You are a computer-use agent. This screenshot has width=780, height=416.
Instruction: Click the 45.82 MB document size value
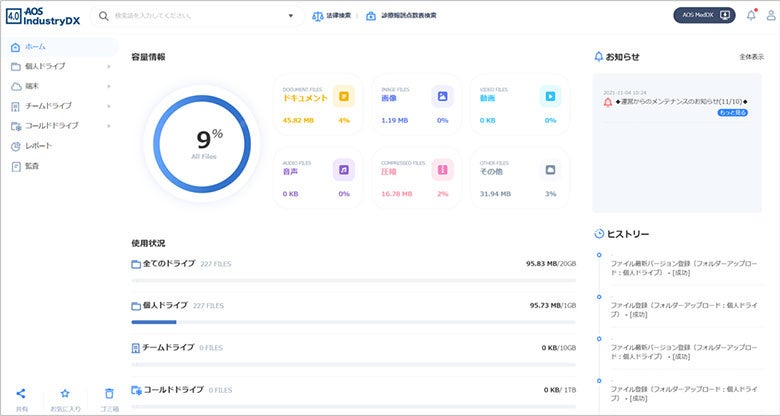click(298, 120)
